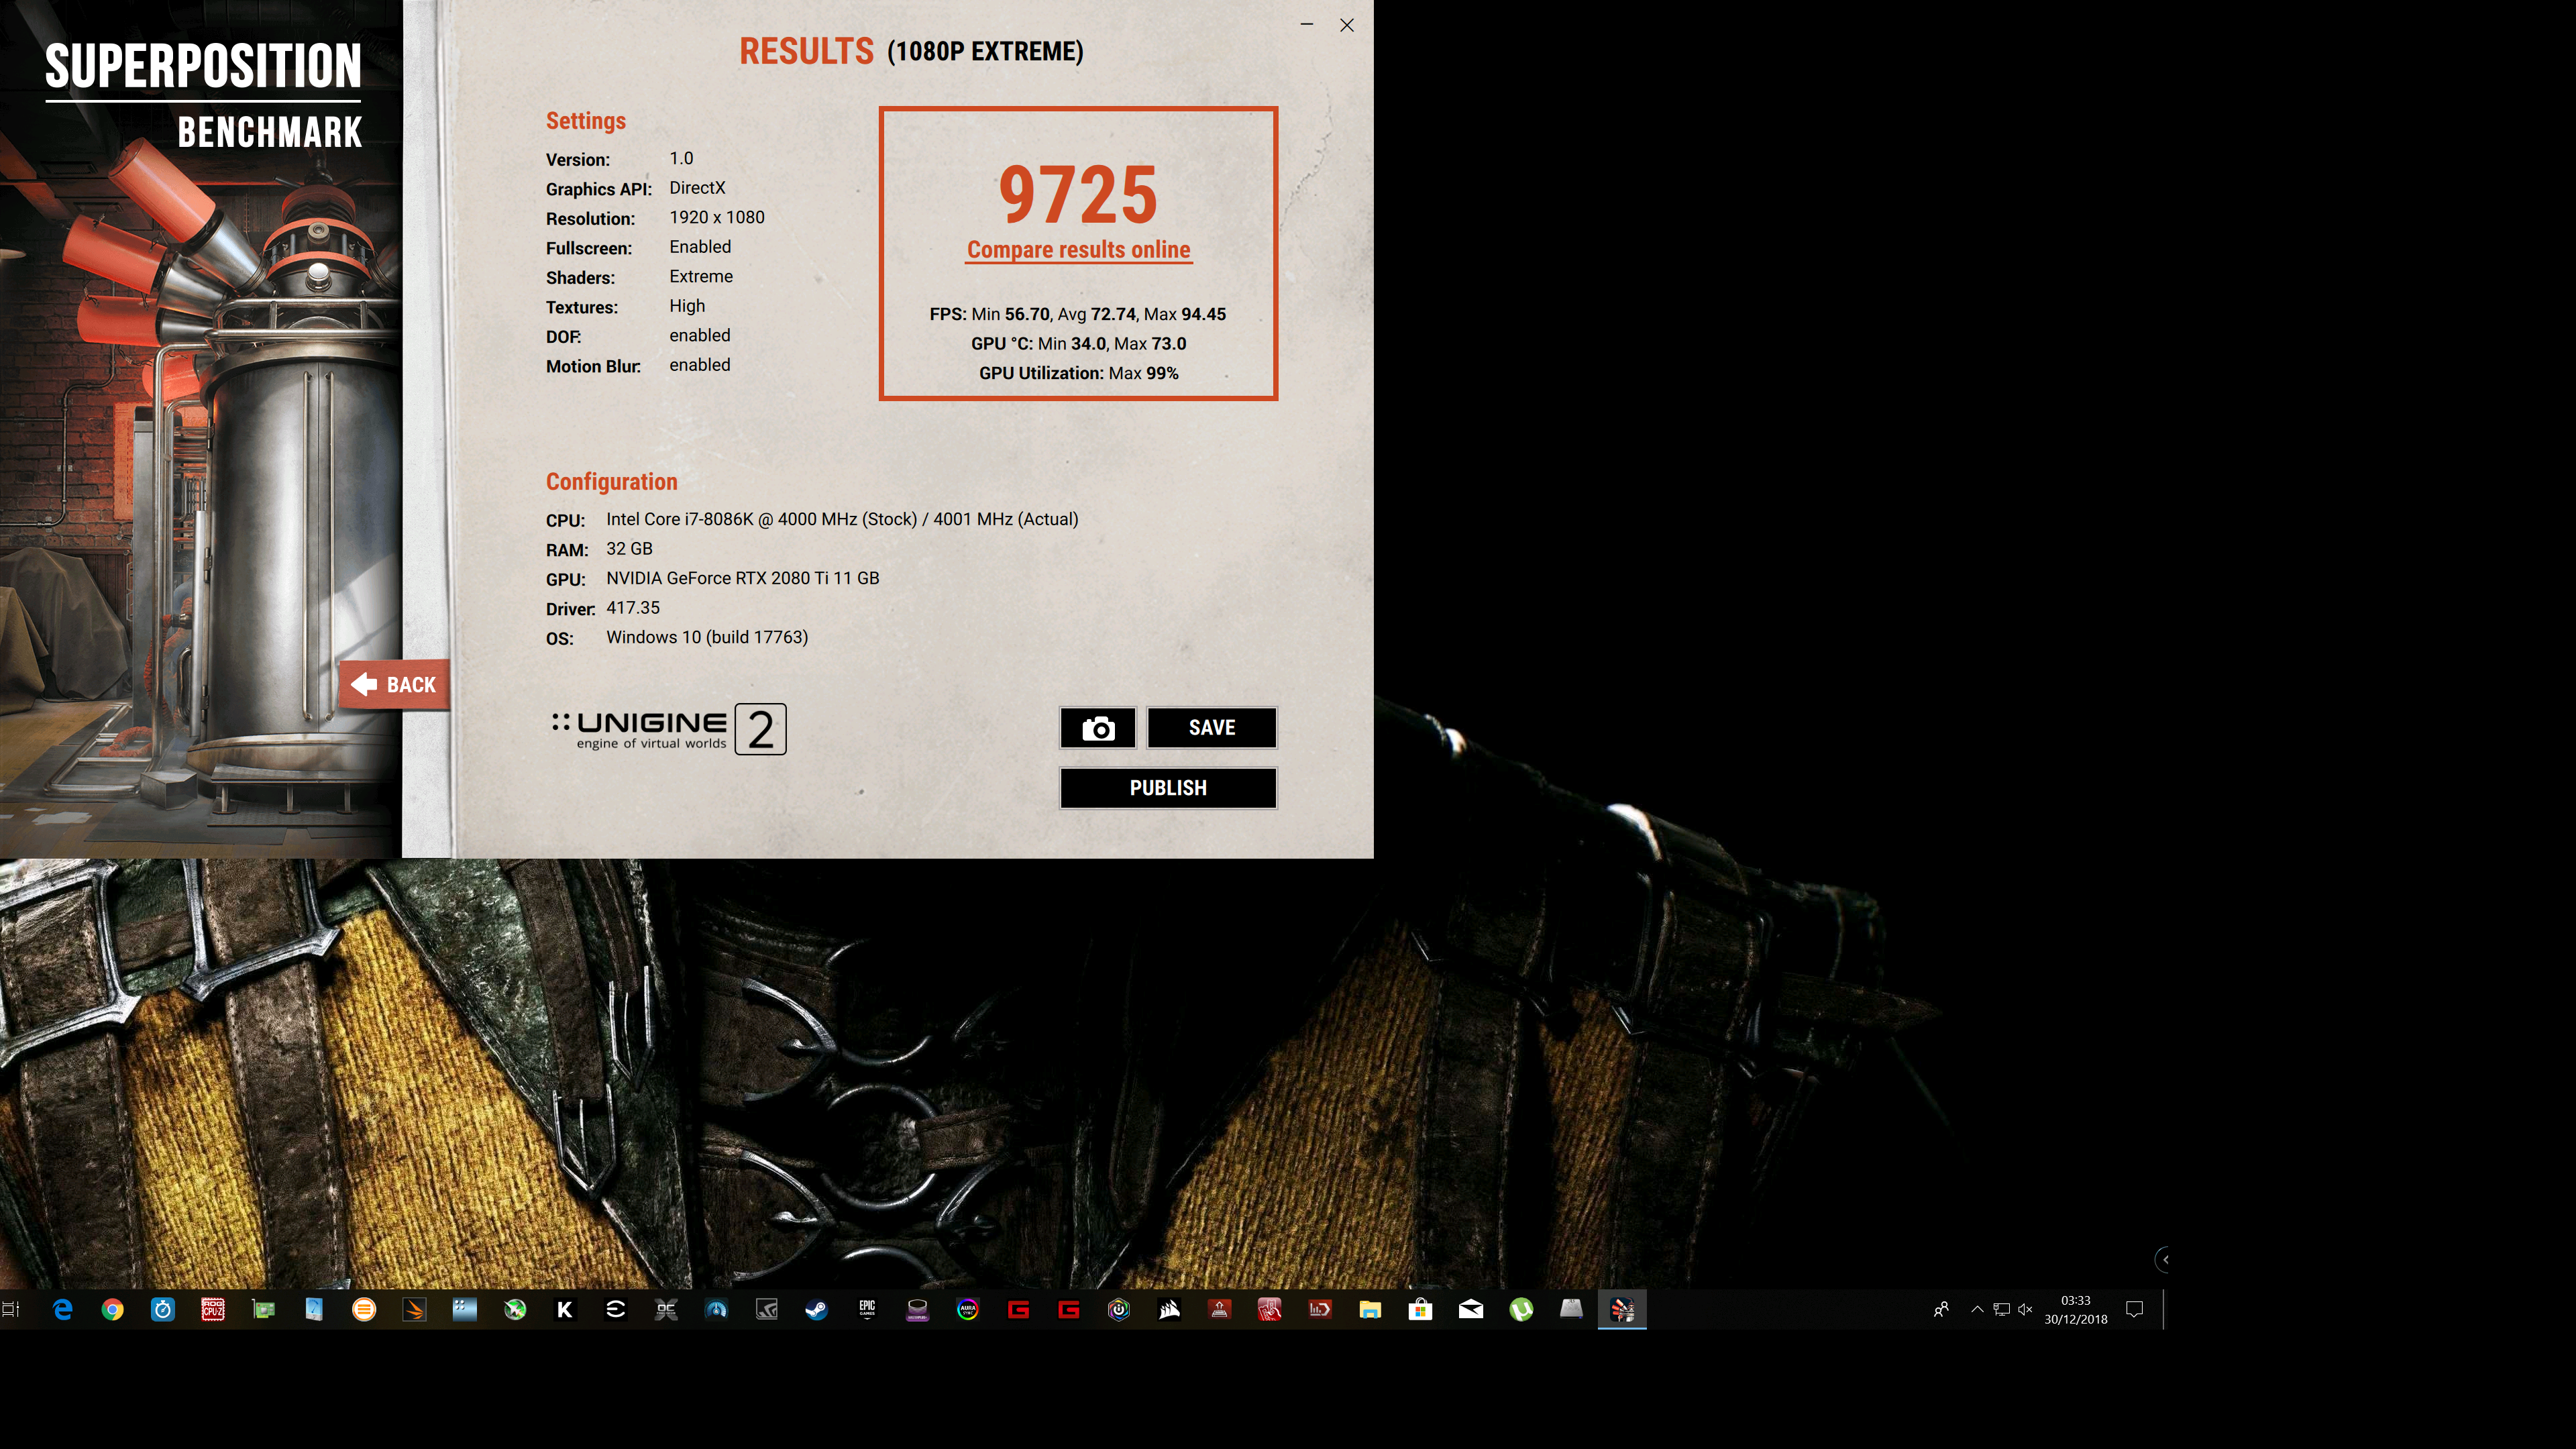The width and height of the screenshot is (2576, 1449).
Task: Open the graphics card utility icon
Action: [x=263, y=1310]
